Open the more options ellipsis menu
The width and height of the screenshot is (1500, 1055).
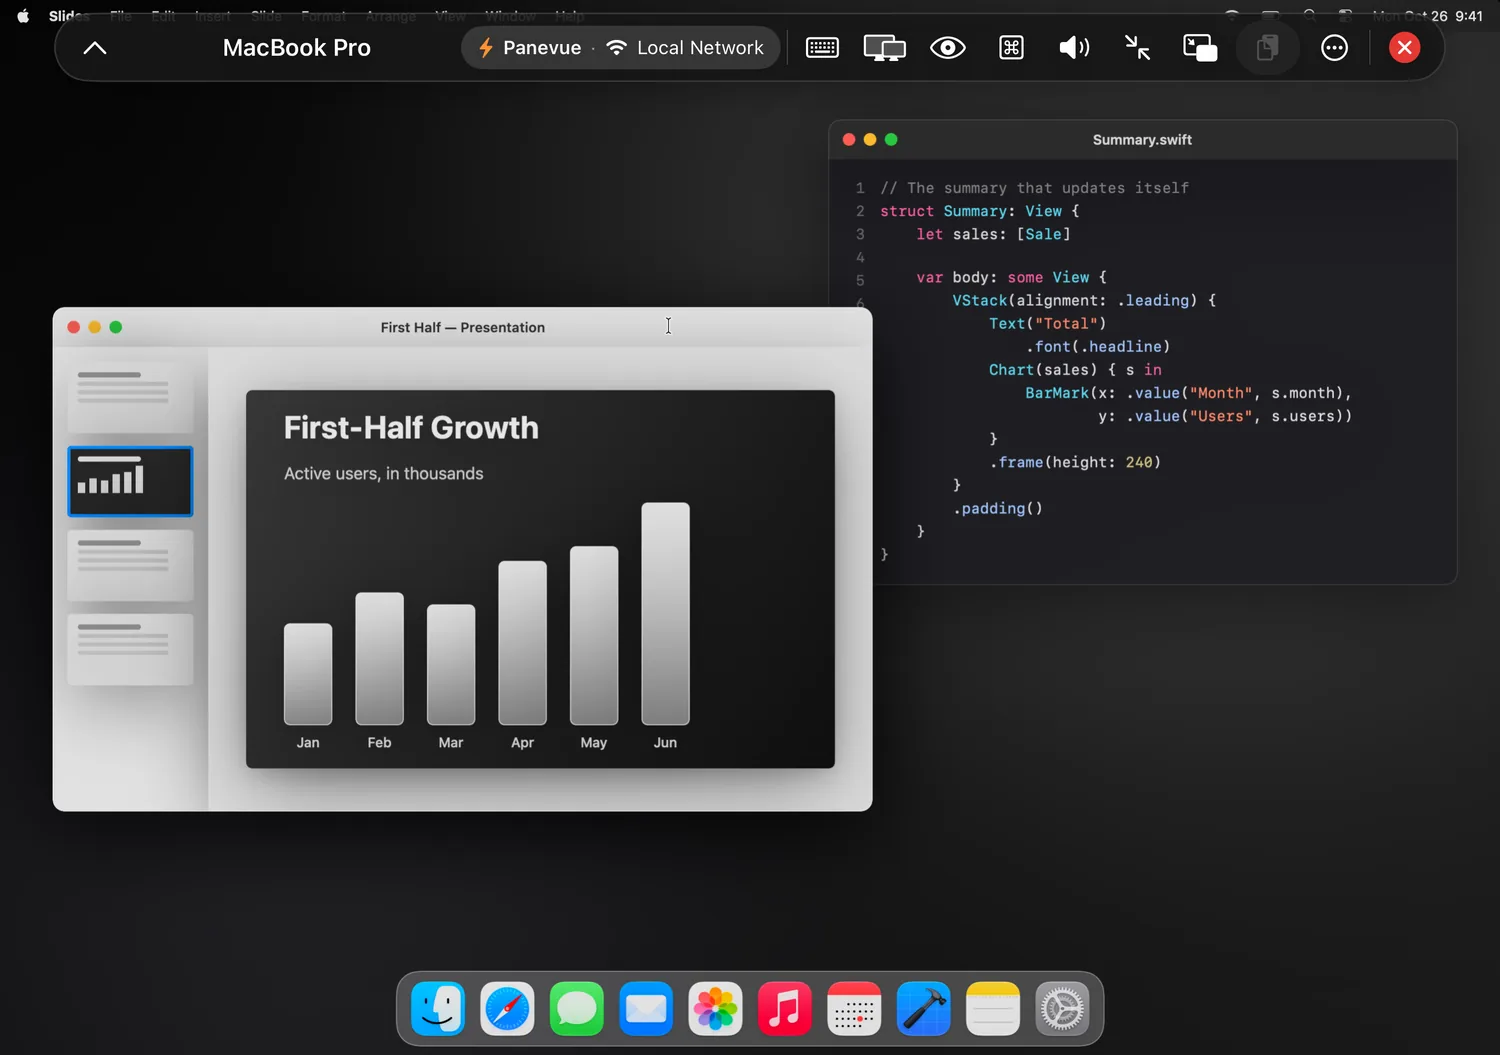point(1334,48)
